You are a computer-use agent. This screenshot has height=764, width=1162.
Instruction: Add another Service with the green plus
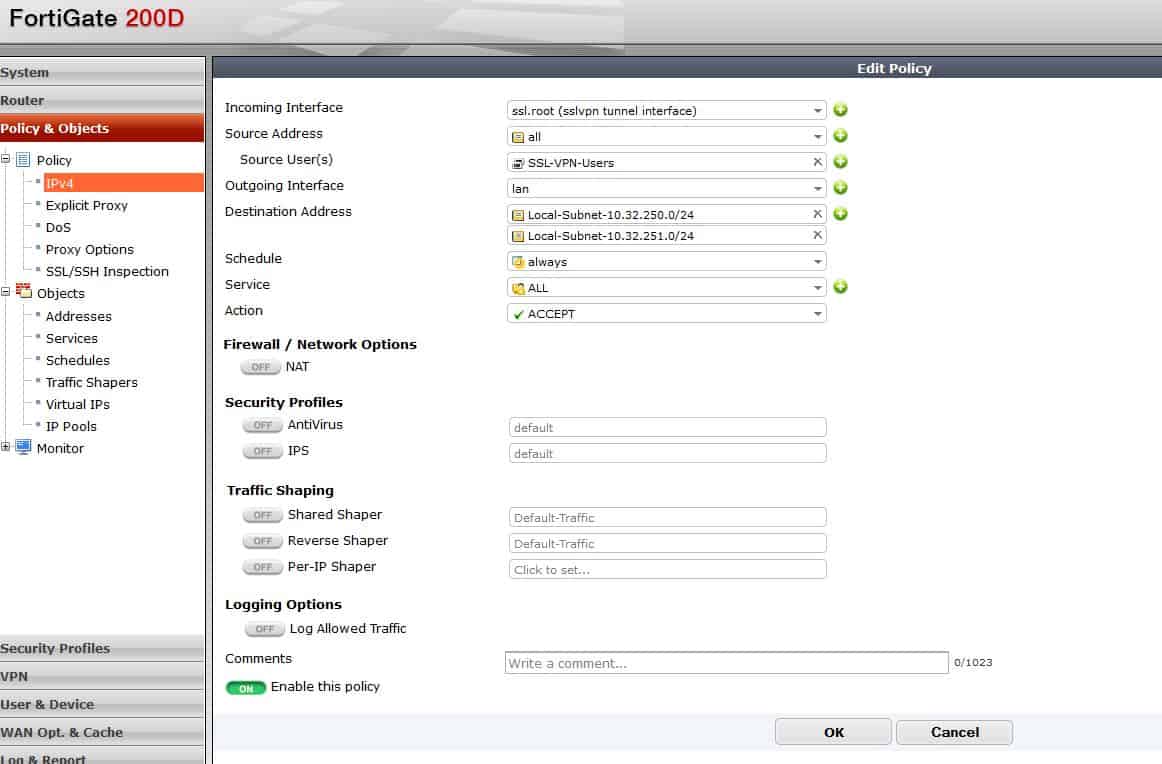pos(840,287)
